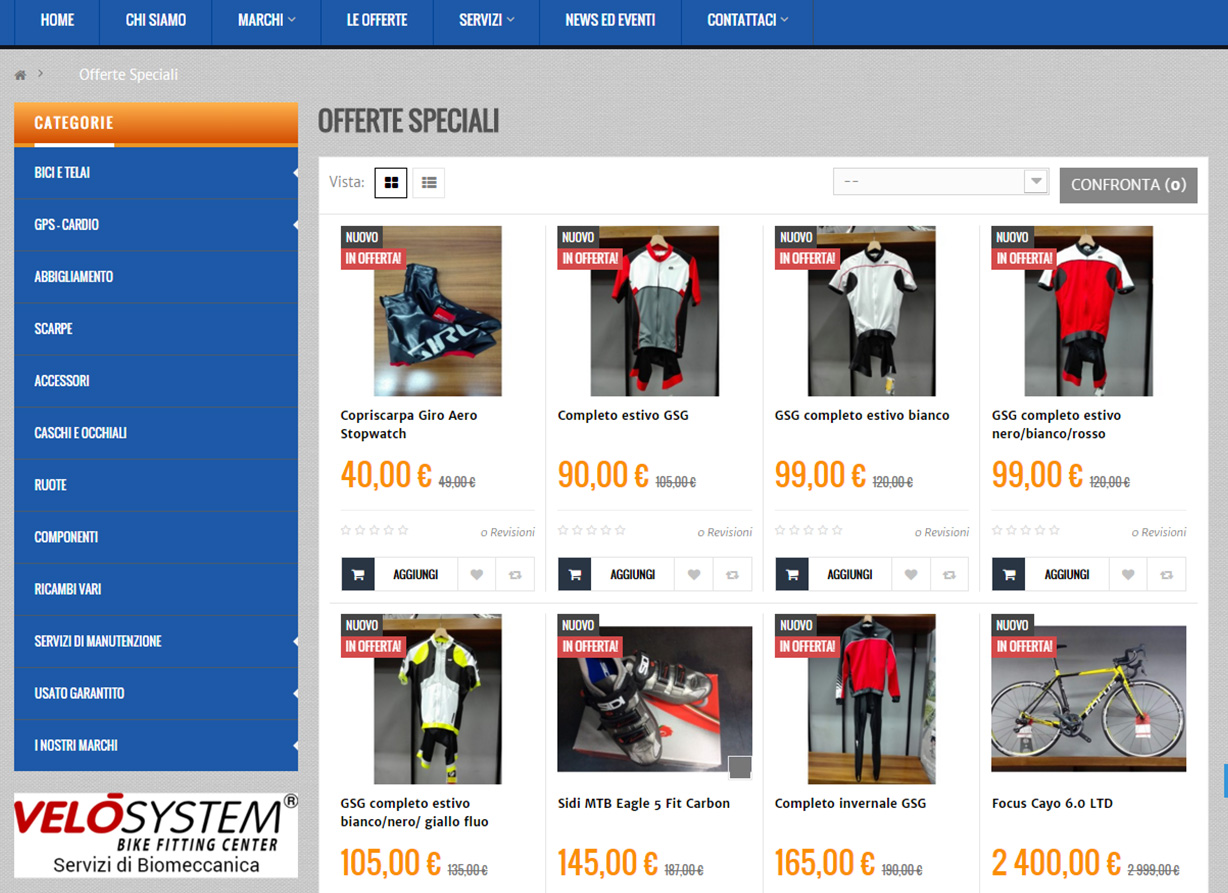Open COMPONENTI category
Image resolution: width=1228 pixels, height=893 pixels.
point(156,537)
